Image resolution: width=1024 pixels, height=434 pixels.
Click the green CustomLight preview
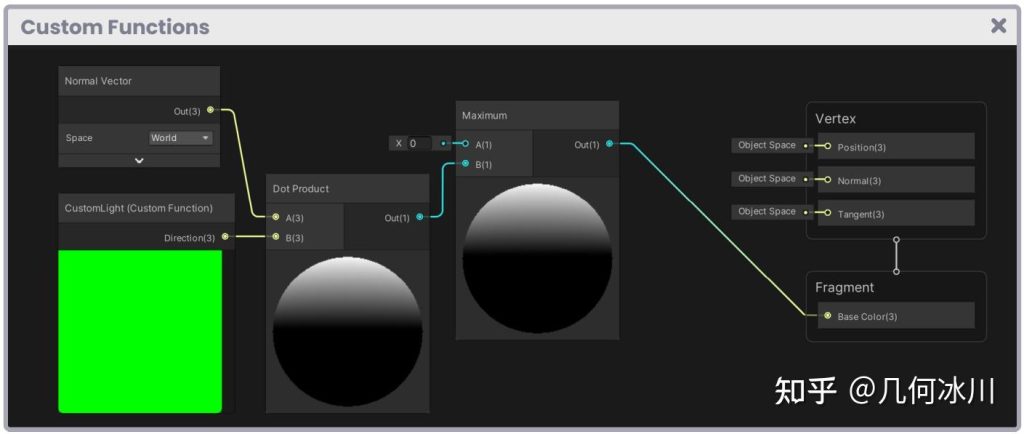(140, 331)
